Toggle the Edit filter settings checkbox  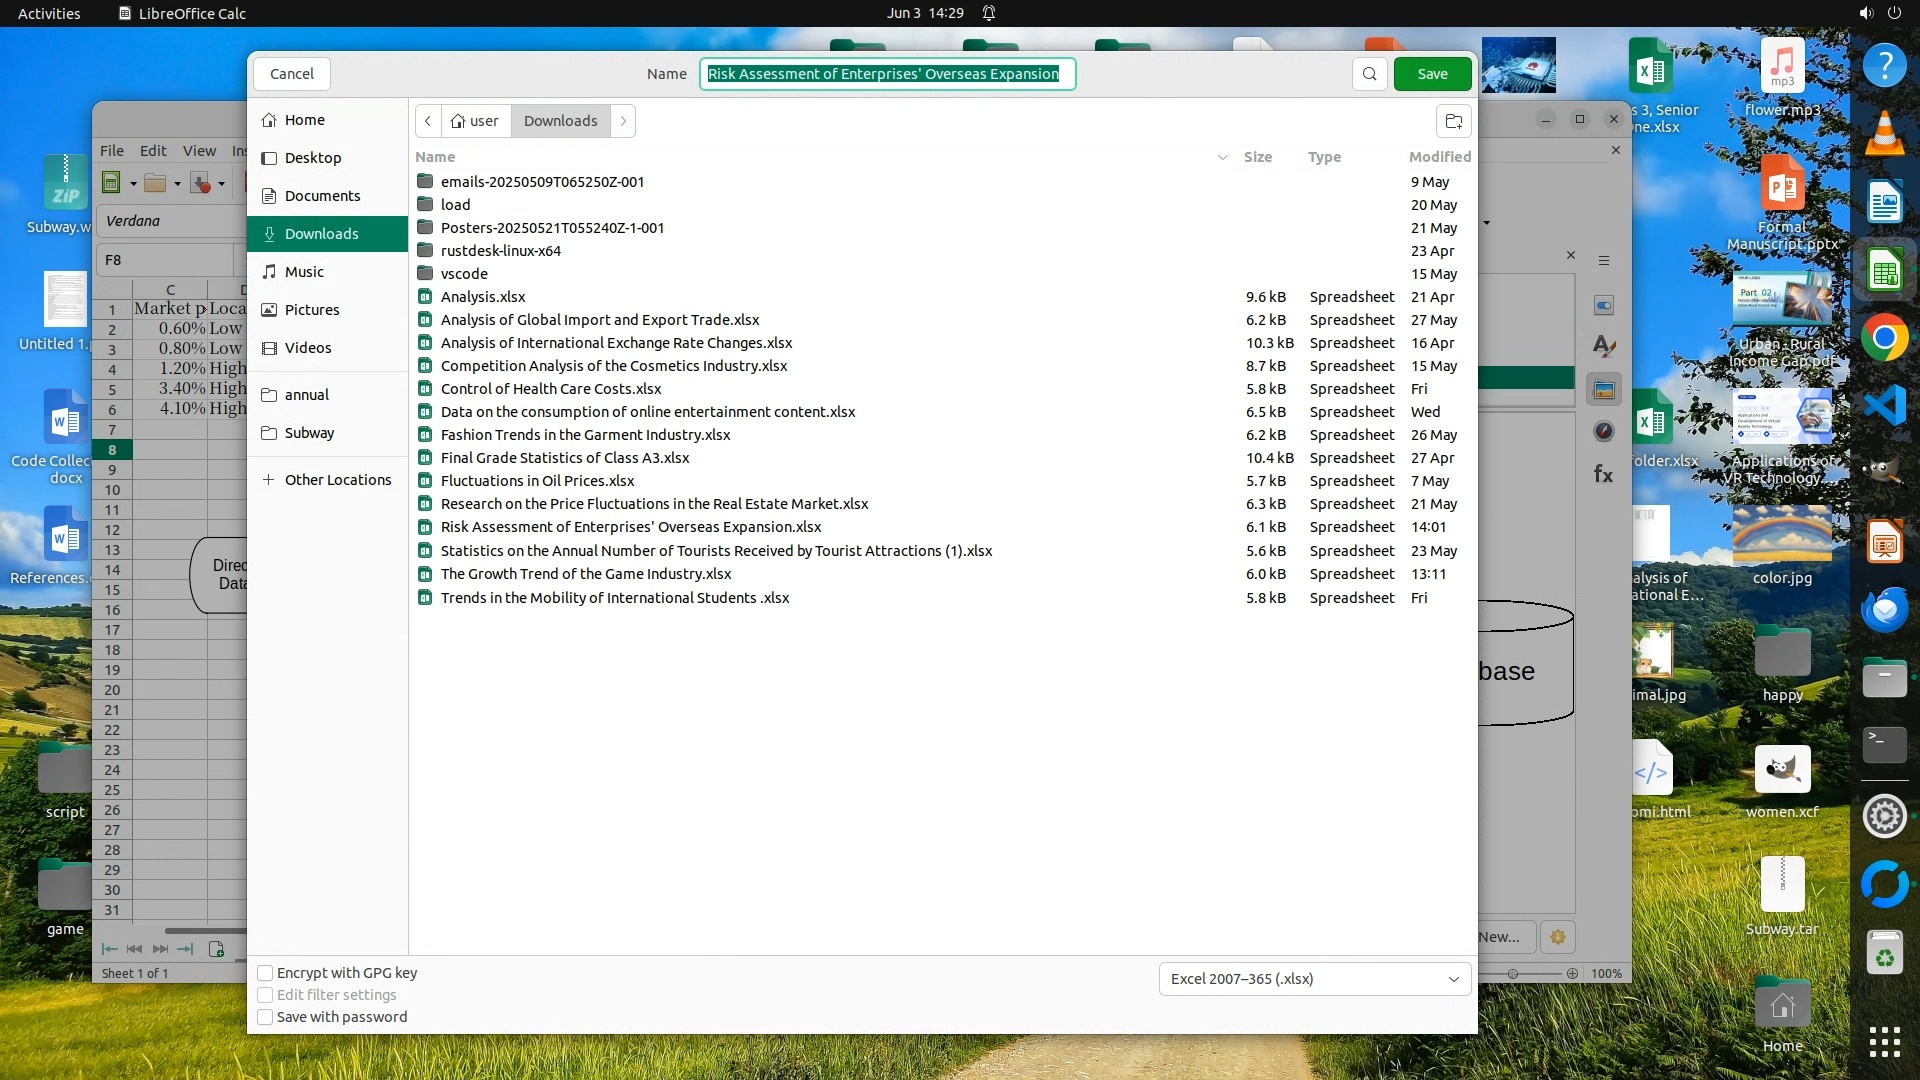pyautogui.click(x=265, y=995)
